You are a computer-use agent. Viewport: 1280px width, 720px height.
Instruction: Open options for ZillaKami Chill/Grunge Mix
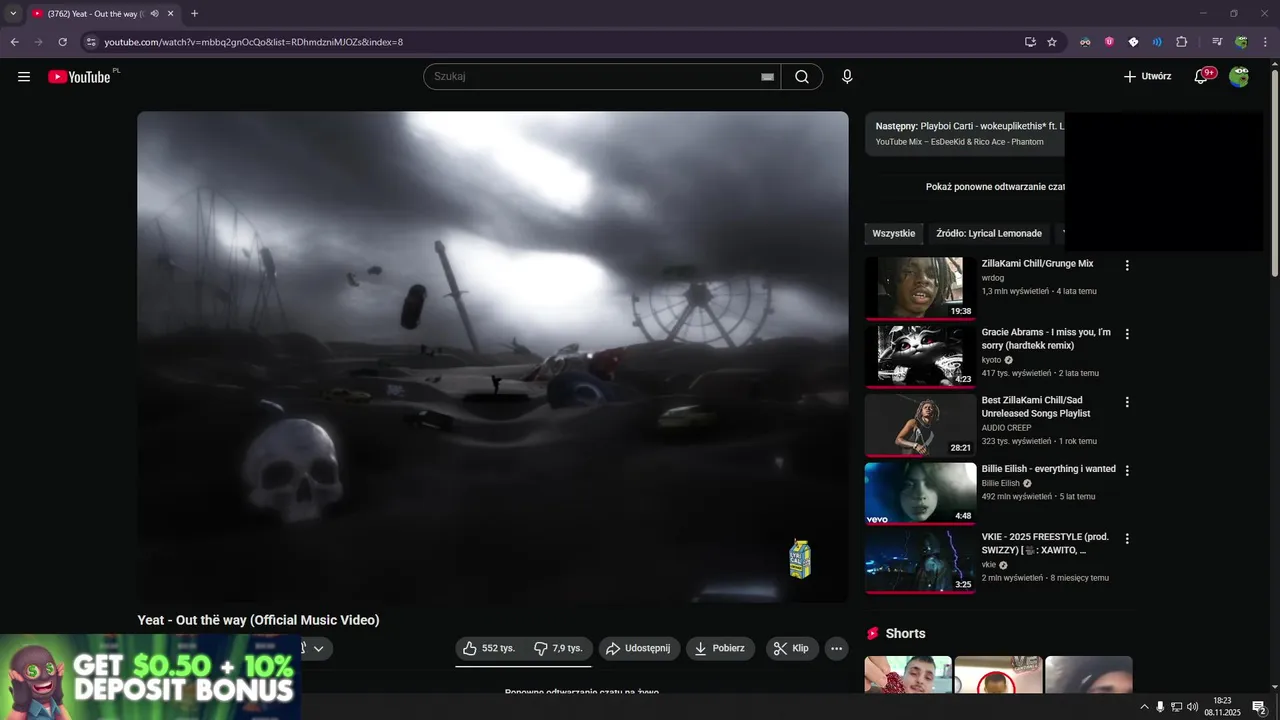click(x=1127, y=266)
